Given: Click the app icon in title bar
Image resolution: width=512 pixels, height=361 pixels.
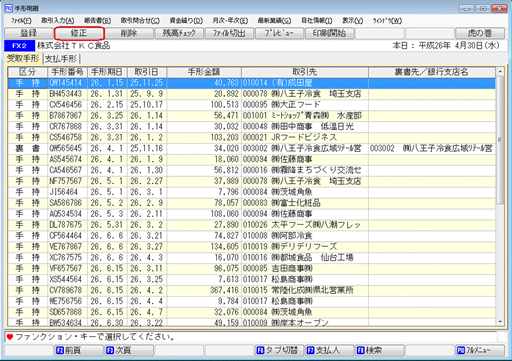Looking at the screenshot, I should click(8, 8).
